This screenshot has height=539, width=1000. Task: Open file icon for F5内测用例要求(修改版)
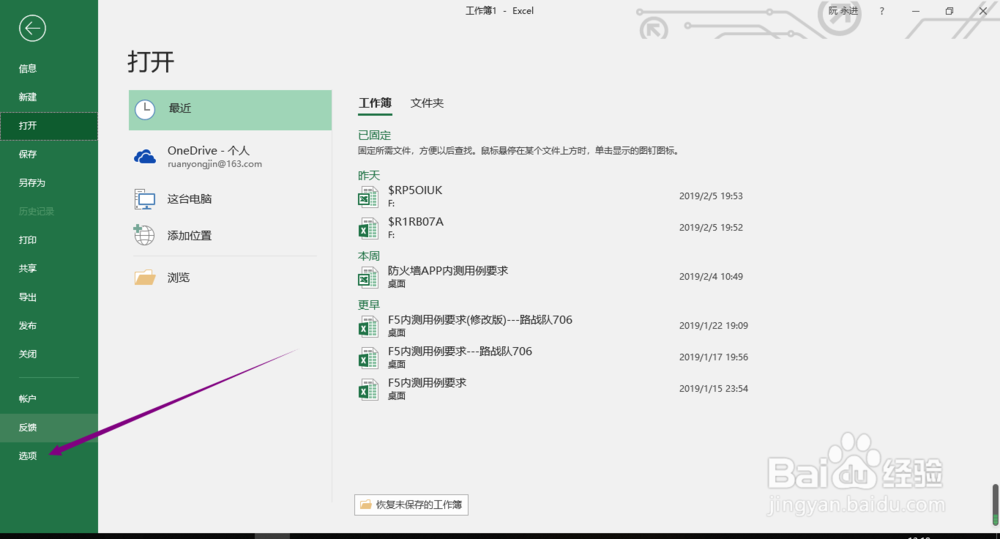tap(368, 326)
